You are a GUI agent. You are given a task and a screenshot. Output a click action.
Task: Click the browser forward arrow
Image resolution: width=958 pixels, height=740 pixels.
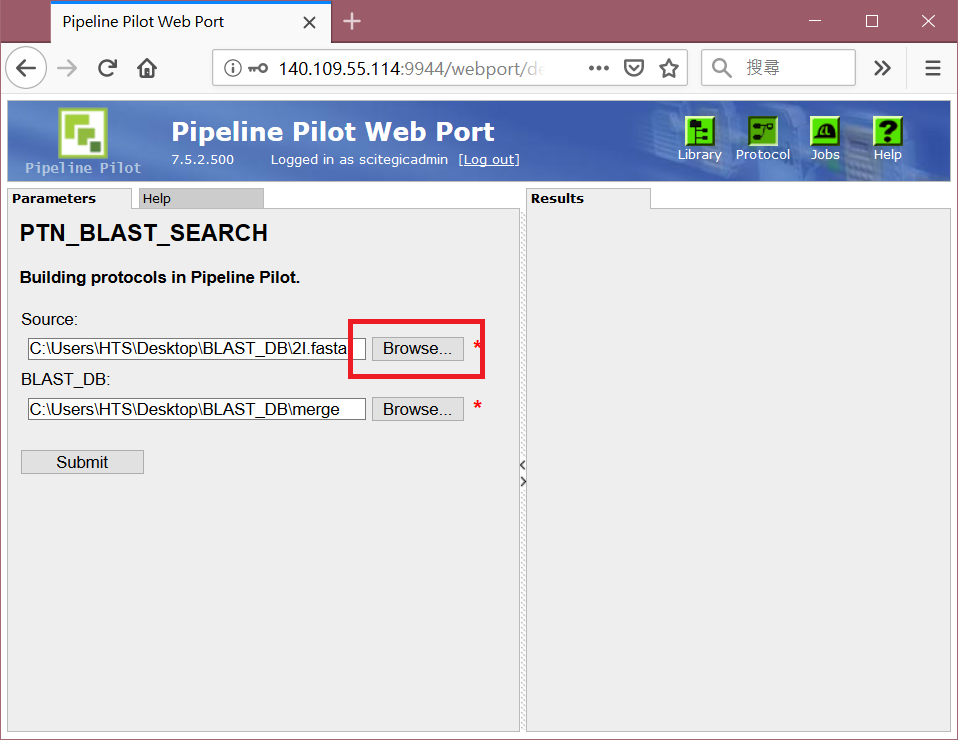point(67,68)
